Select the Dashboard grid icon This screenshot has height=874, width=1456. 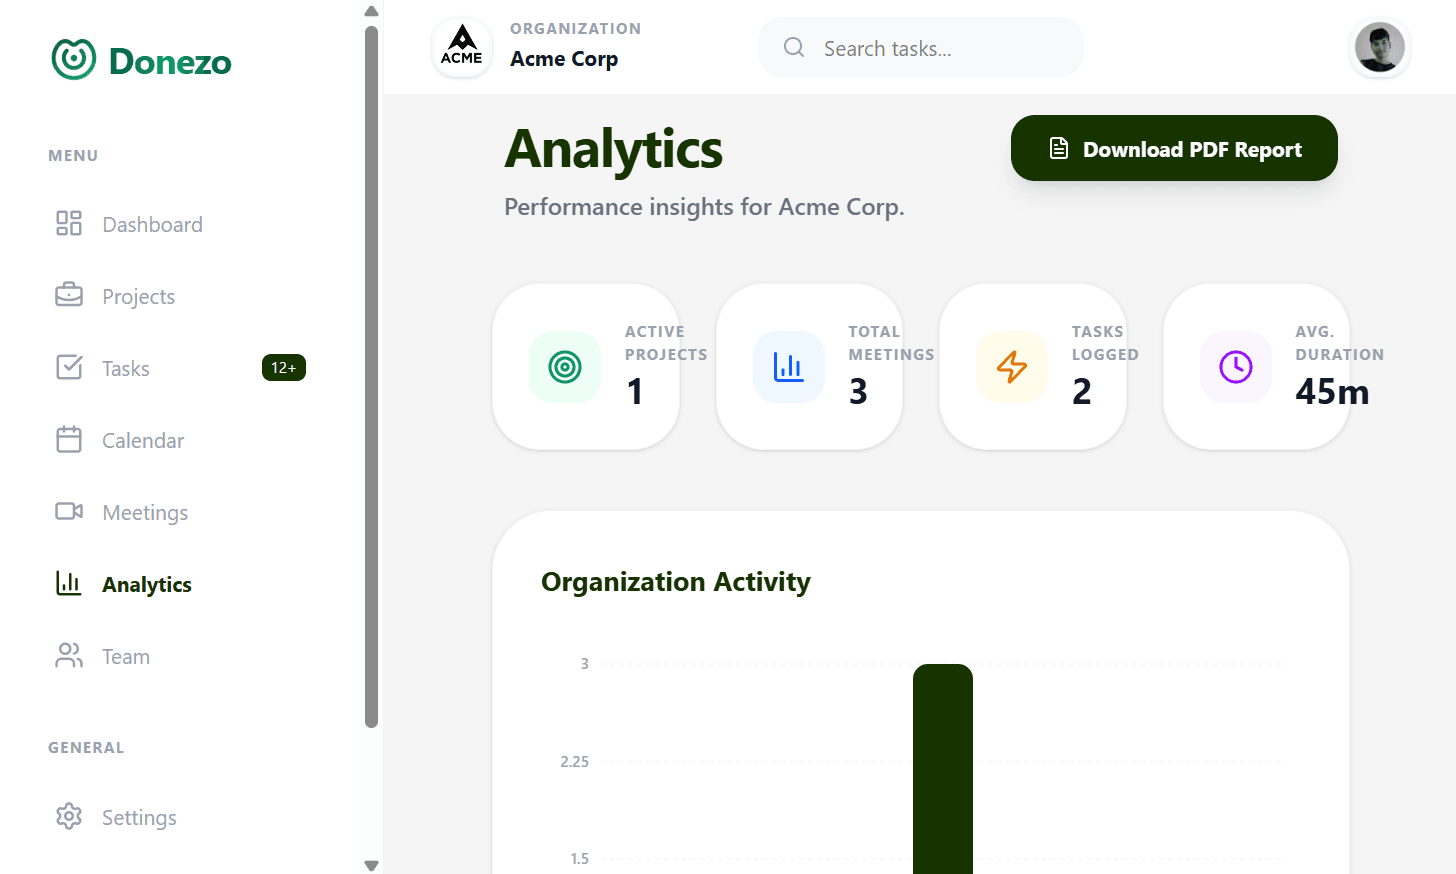pyautogui.click(x=68, y=224)
